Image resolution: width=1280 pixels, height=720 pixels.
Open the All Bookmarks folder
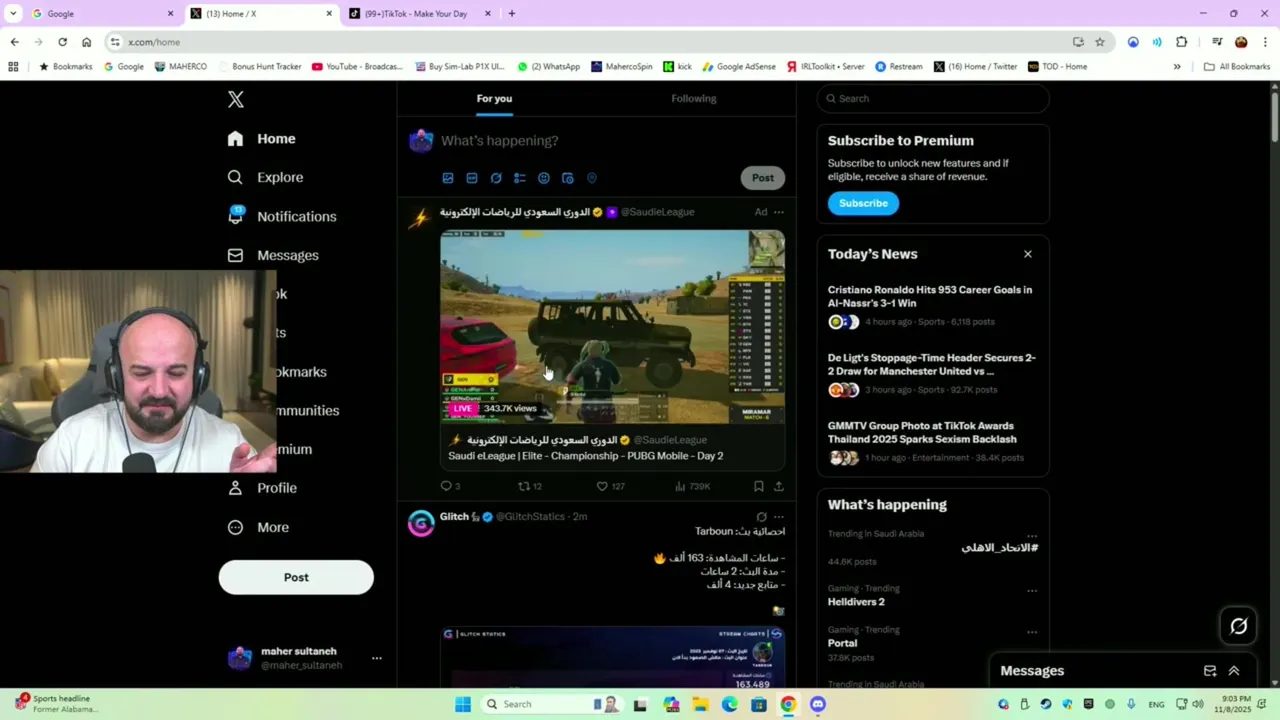click(x=1237, y=67)
